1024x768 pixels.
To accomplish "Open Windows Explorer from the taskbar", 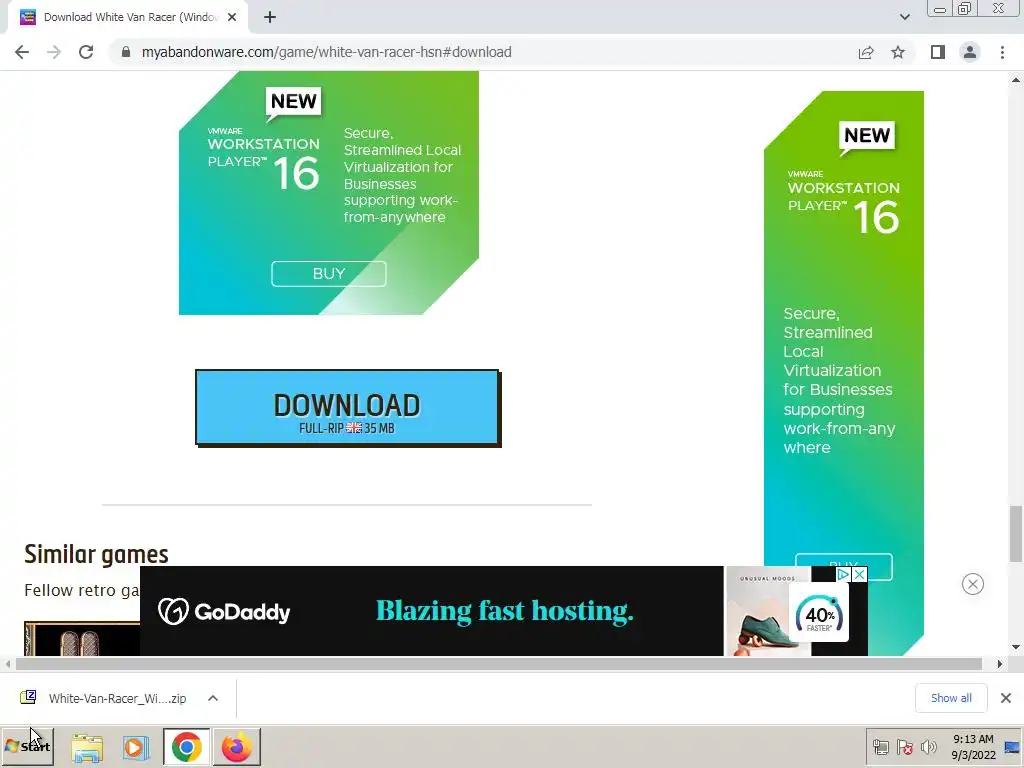I will point(87,747).
